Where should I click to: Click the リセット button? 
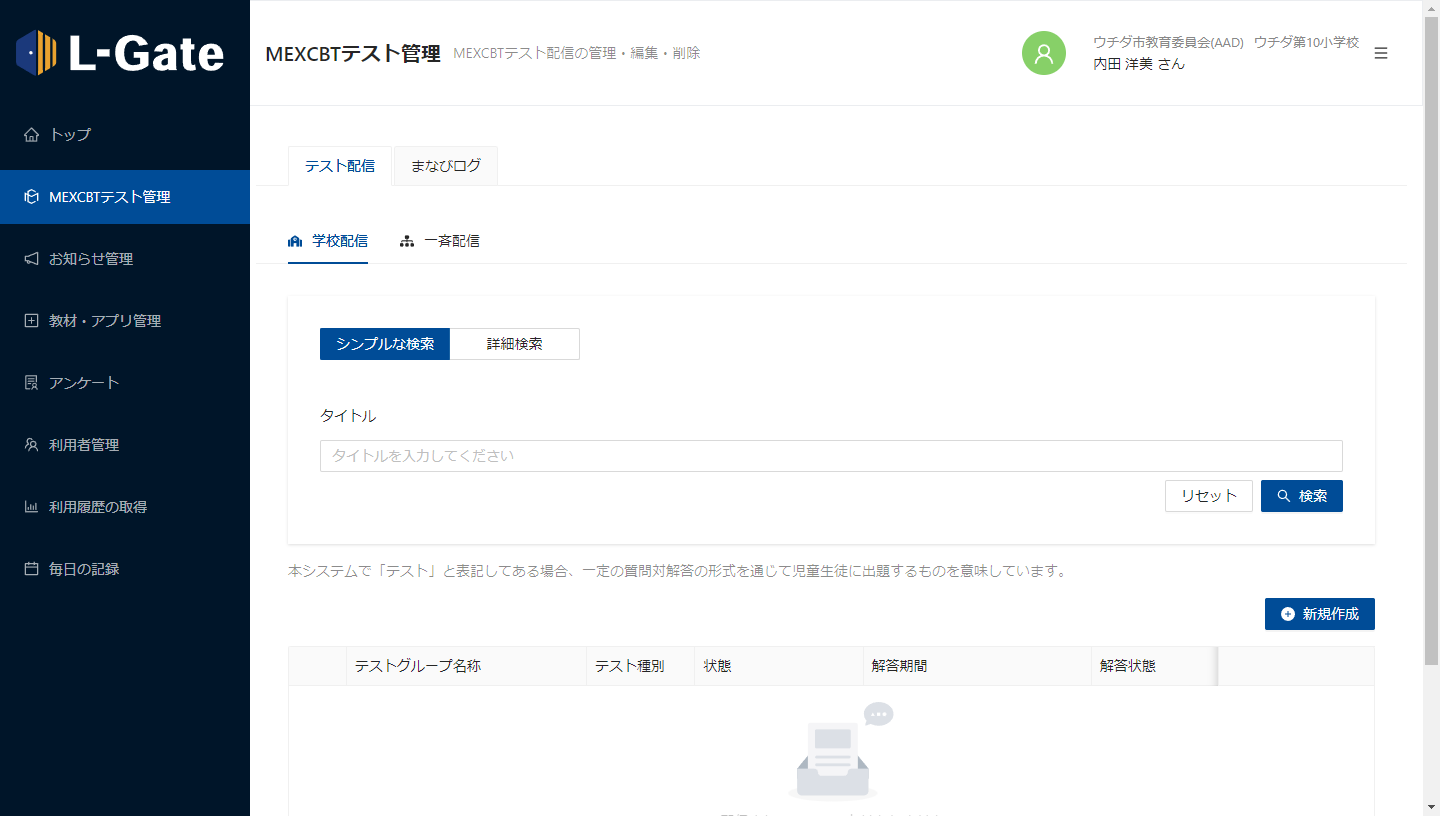(1209, 496)
